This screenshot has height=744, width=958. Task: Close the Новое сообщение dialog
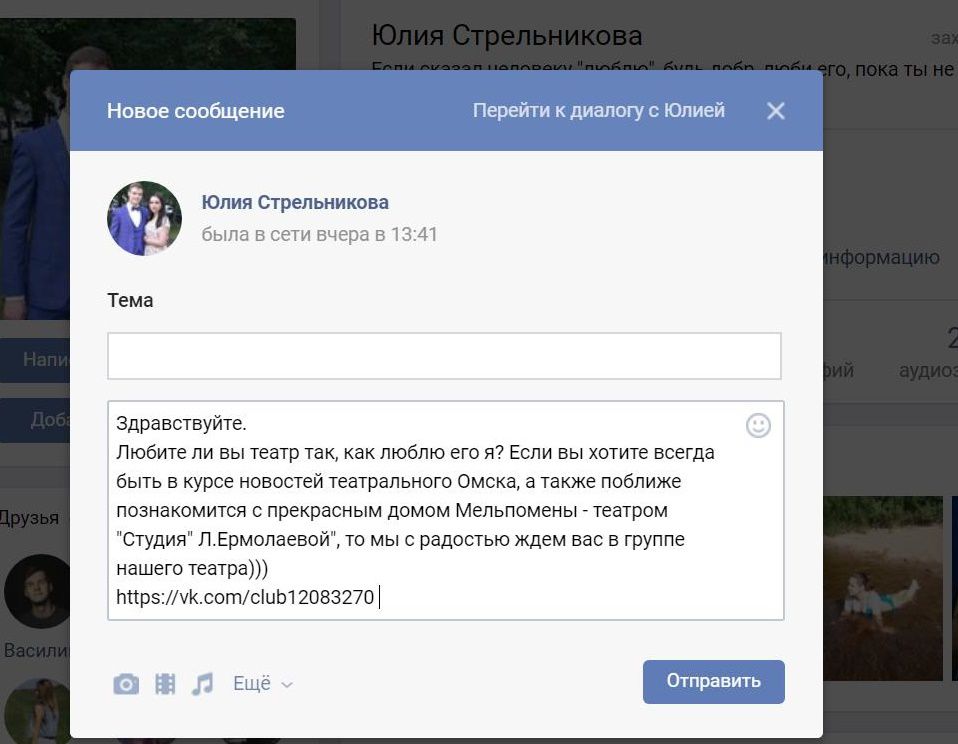tap(775, 111)
